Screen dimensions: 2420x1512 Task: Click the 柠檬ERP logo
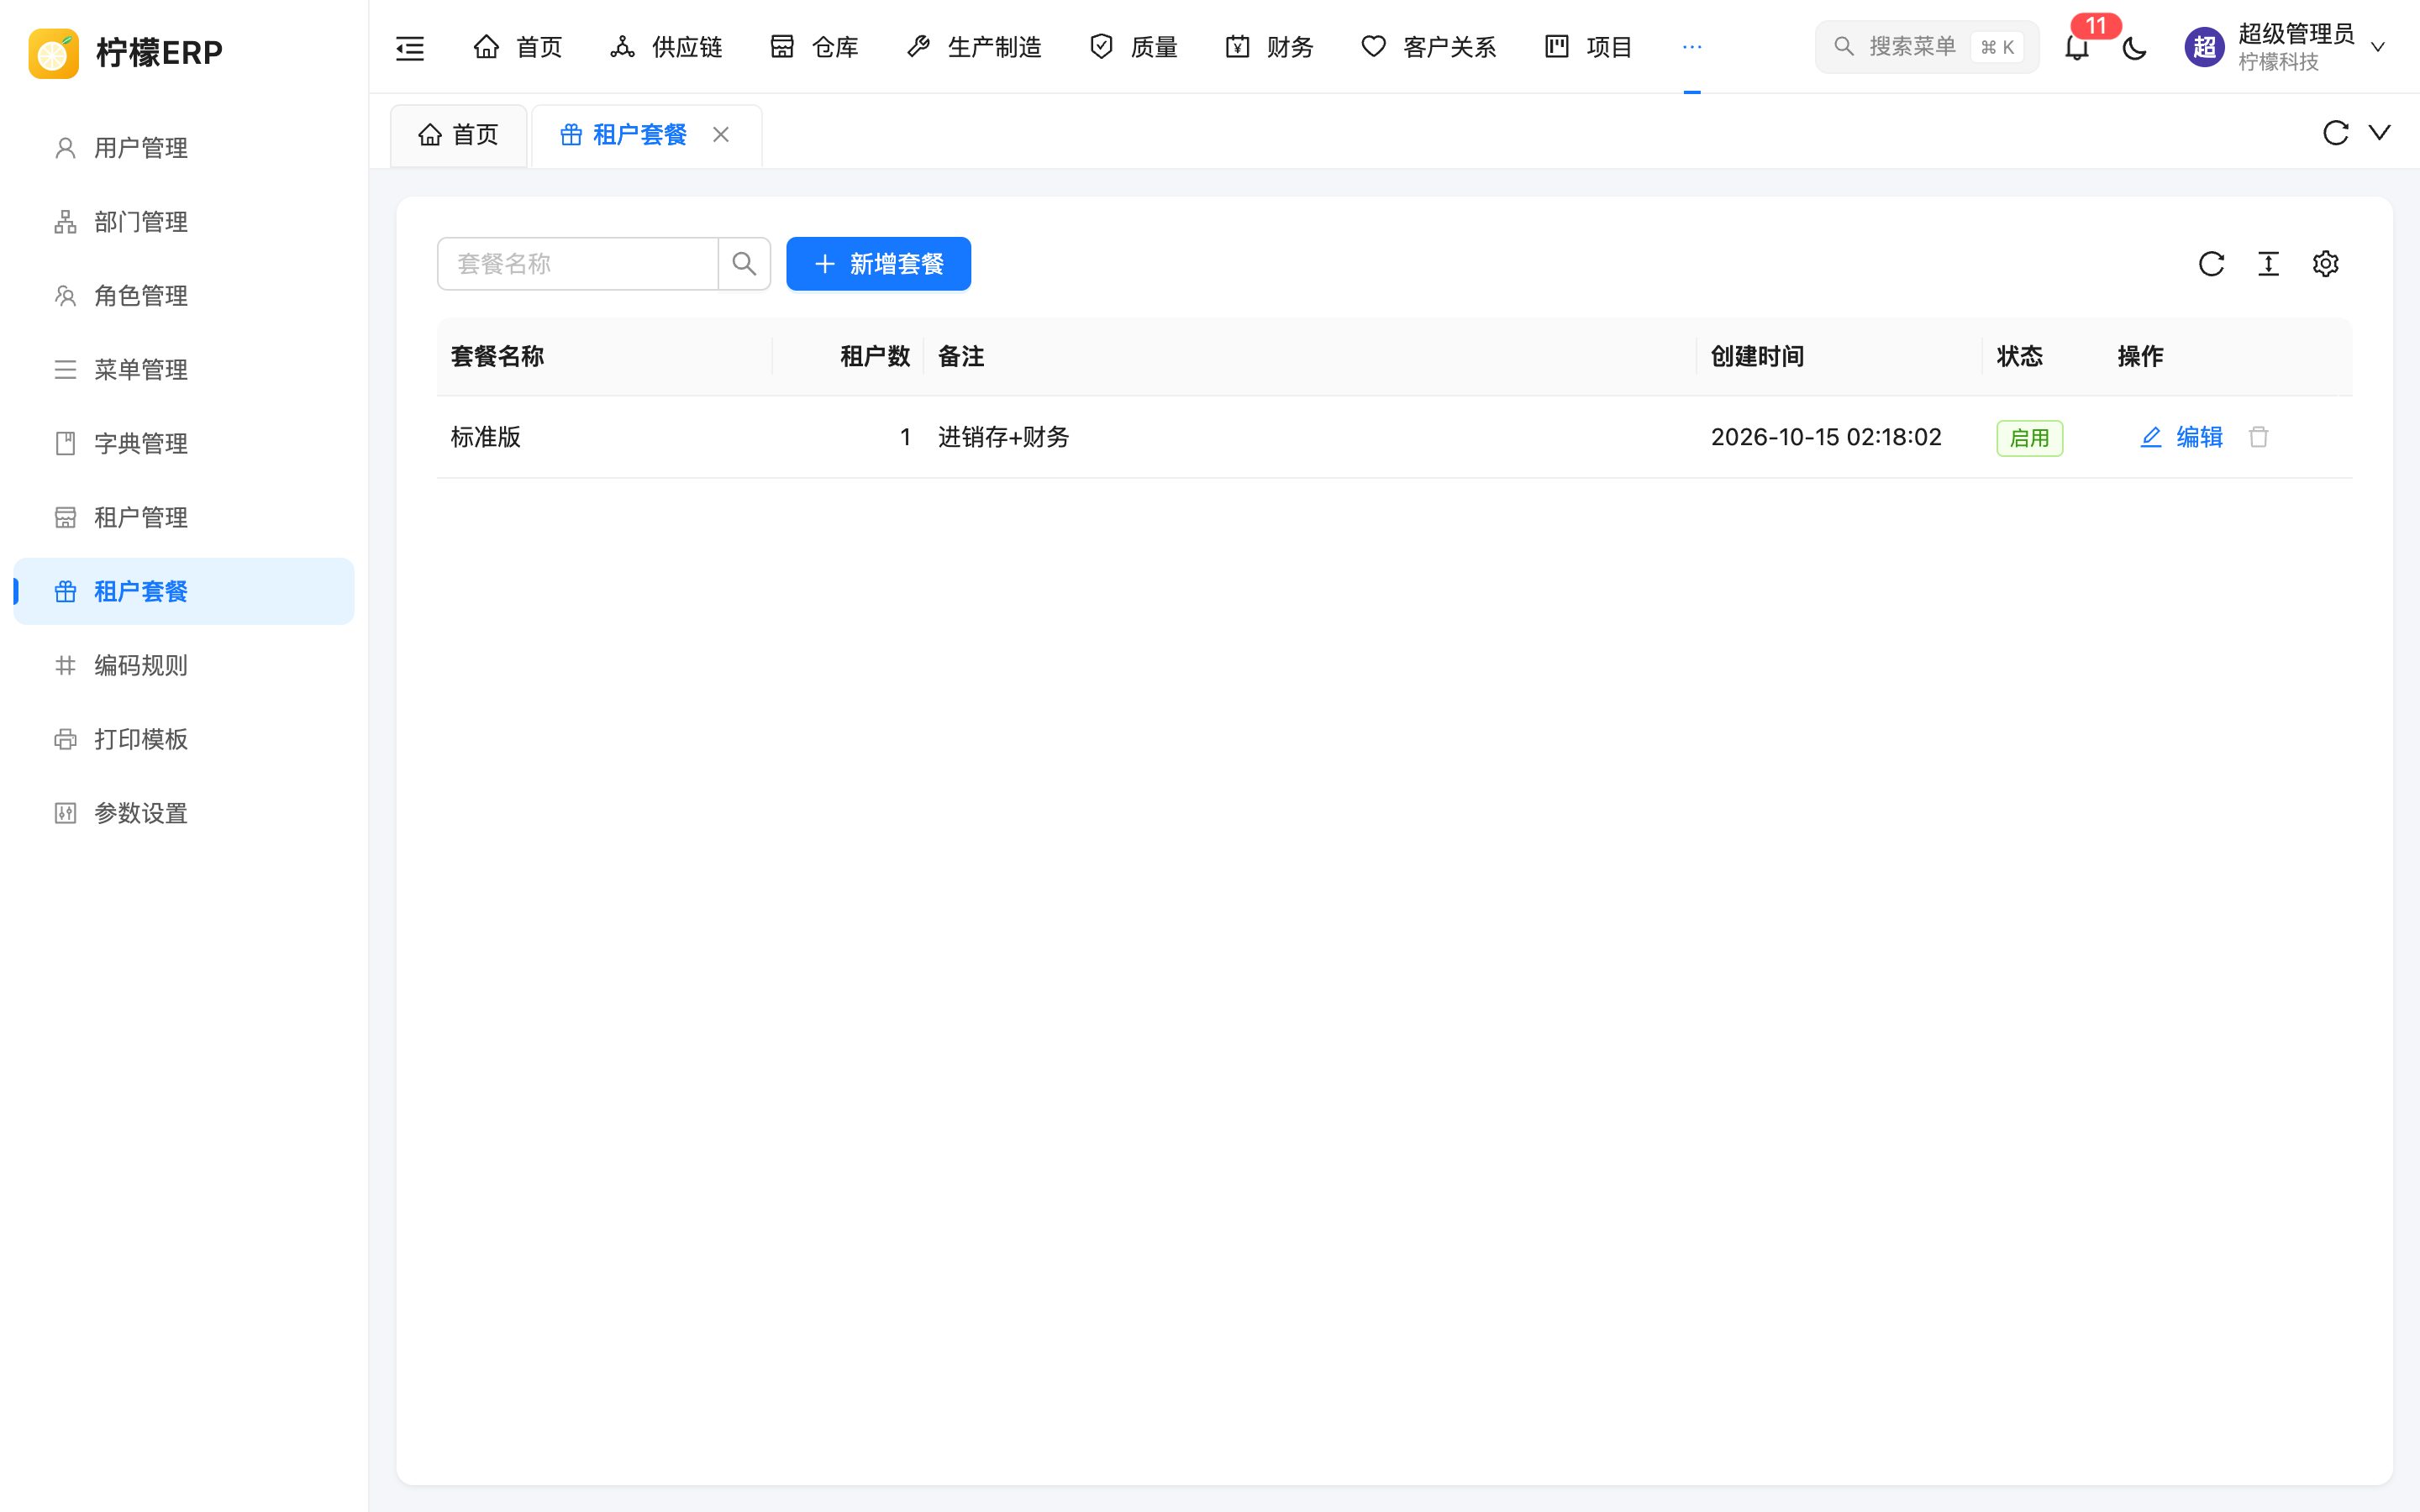pyautogui.click(x=126, y=52)
